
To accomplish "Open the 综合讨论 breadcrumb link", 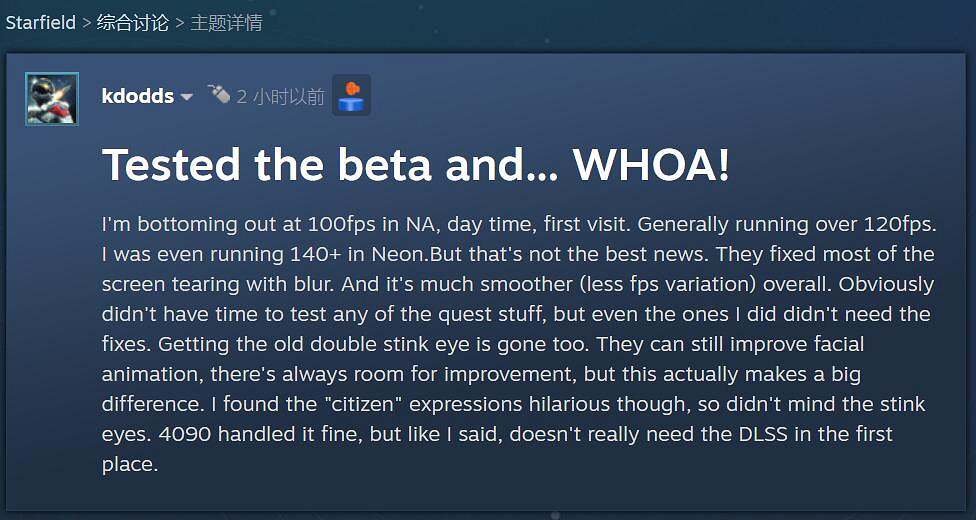I will [132, 23].
